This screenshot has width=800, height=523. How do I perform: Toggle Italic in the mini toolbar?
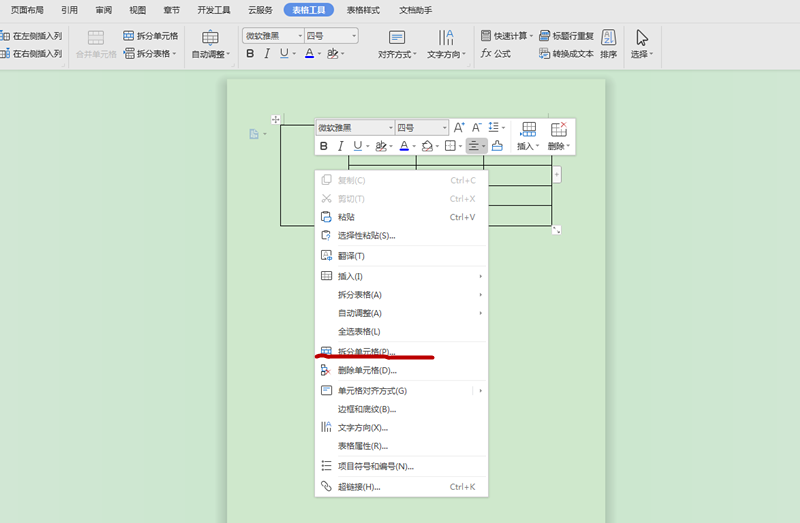[x=340, y=146]
